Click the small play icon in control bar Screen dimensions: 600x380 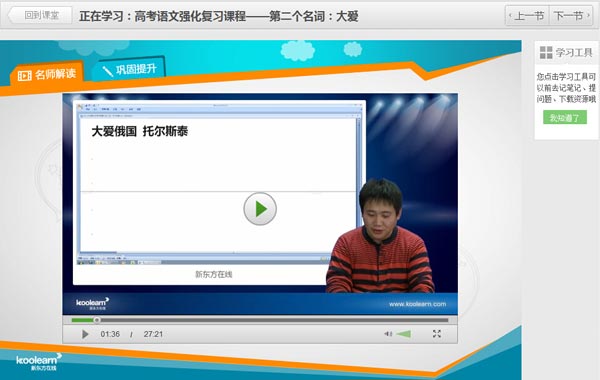click(85, 334)
